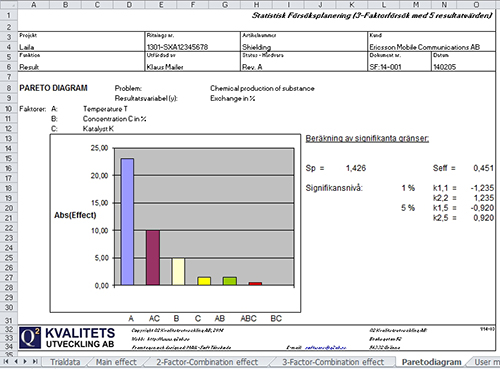Jump to last sheet tab arrow
Viewport: 500px width, 369px height.
pos(35,362)
